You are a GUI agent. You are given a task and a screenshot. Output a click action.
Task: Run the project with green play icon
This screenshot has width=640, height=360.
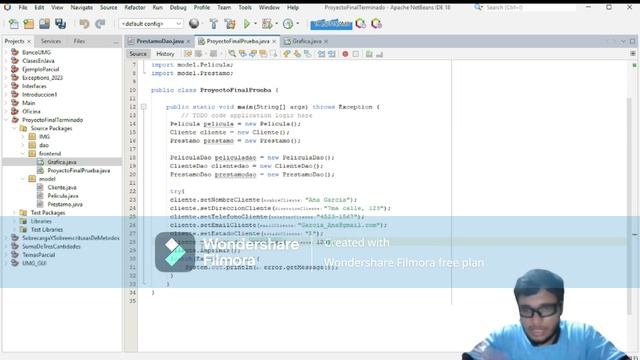coord(247,24)
